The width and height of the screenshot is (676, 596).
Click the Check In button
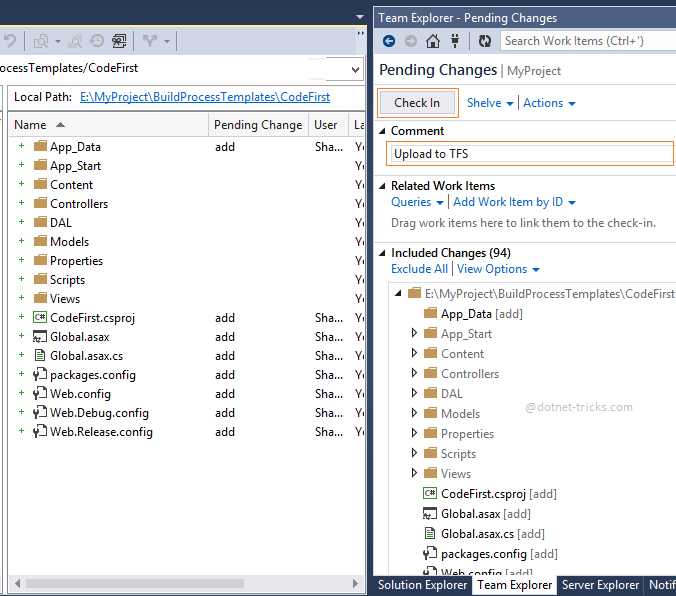point(417,103)
